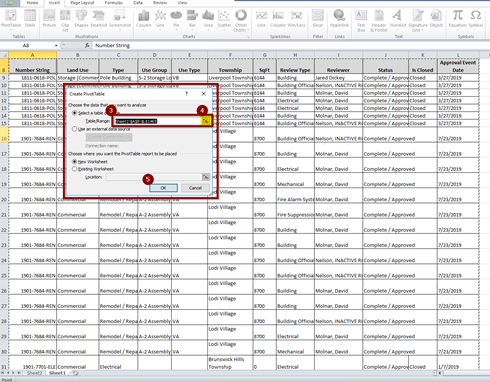Click the formula bar showing Number String
Viewport: 490px width, 382px height.
(290, 45)
